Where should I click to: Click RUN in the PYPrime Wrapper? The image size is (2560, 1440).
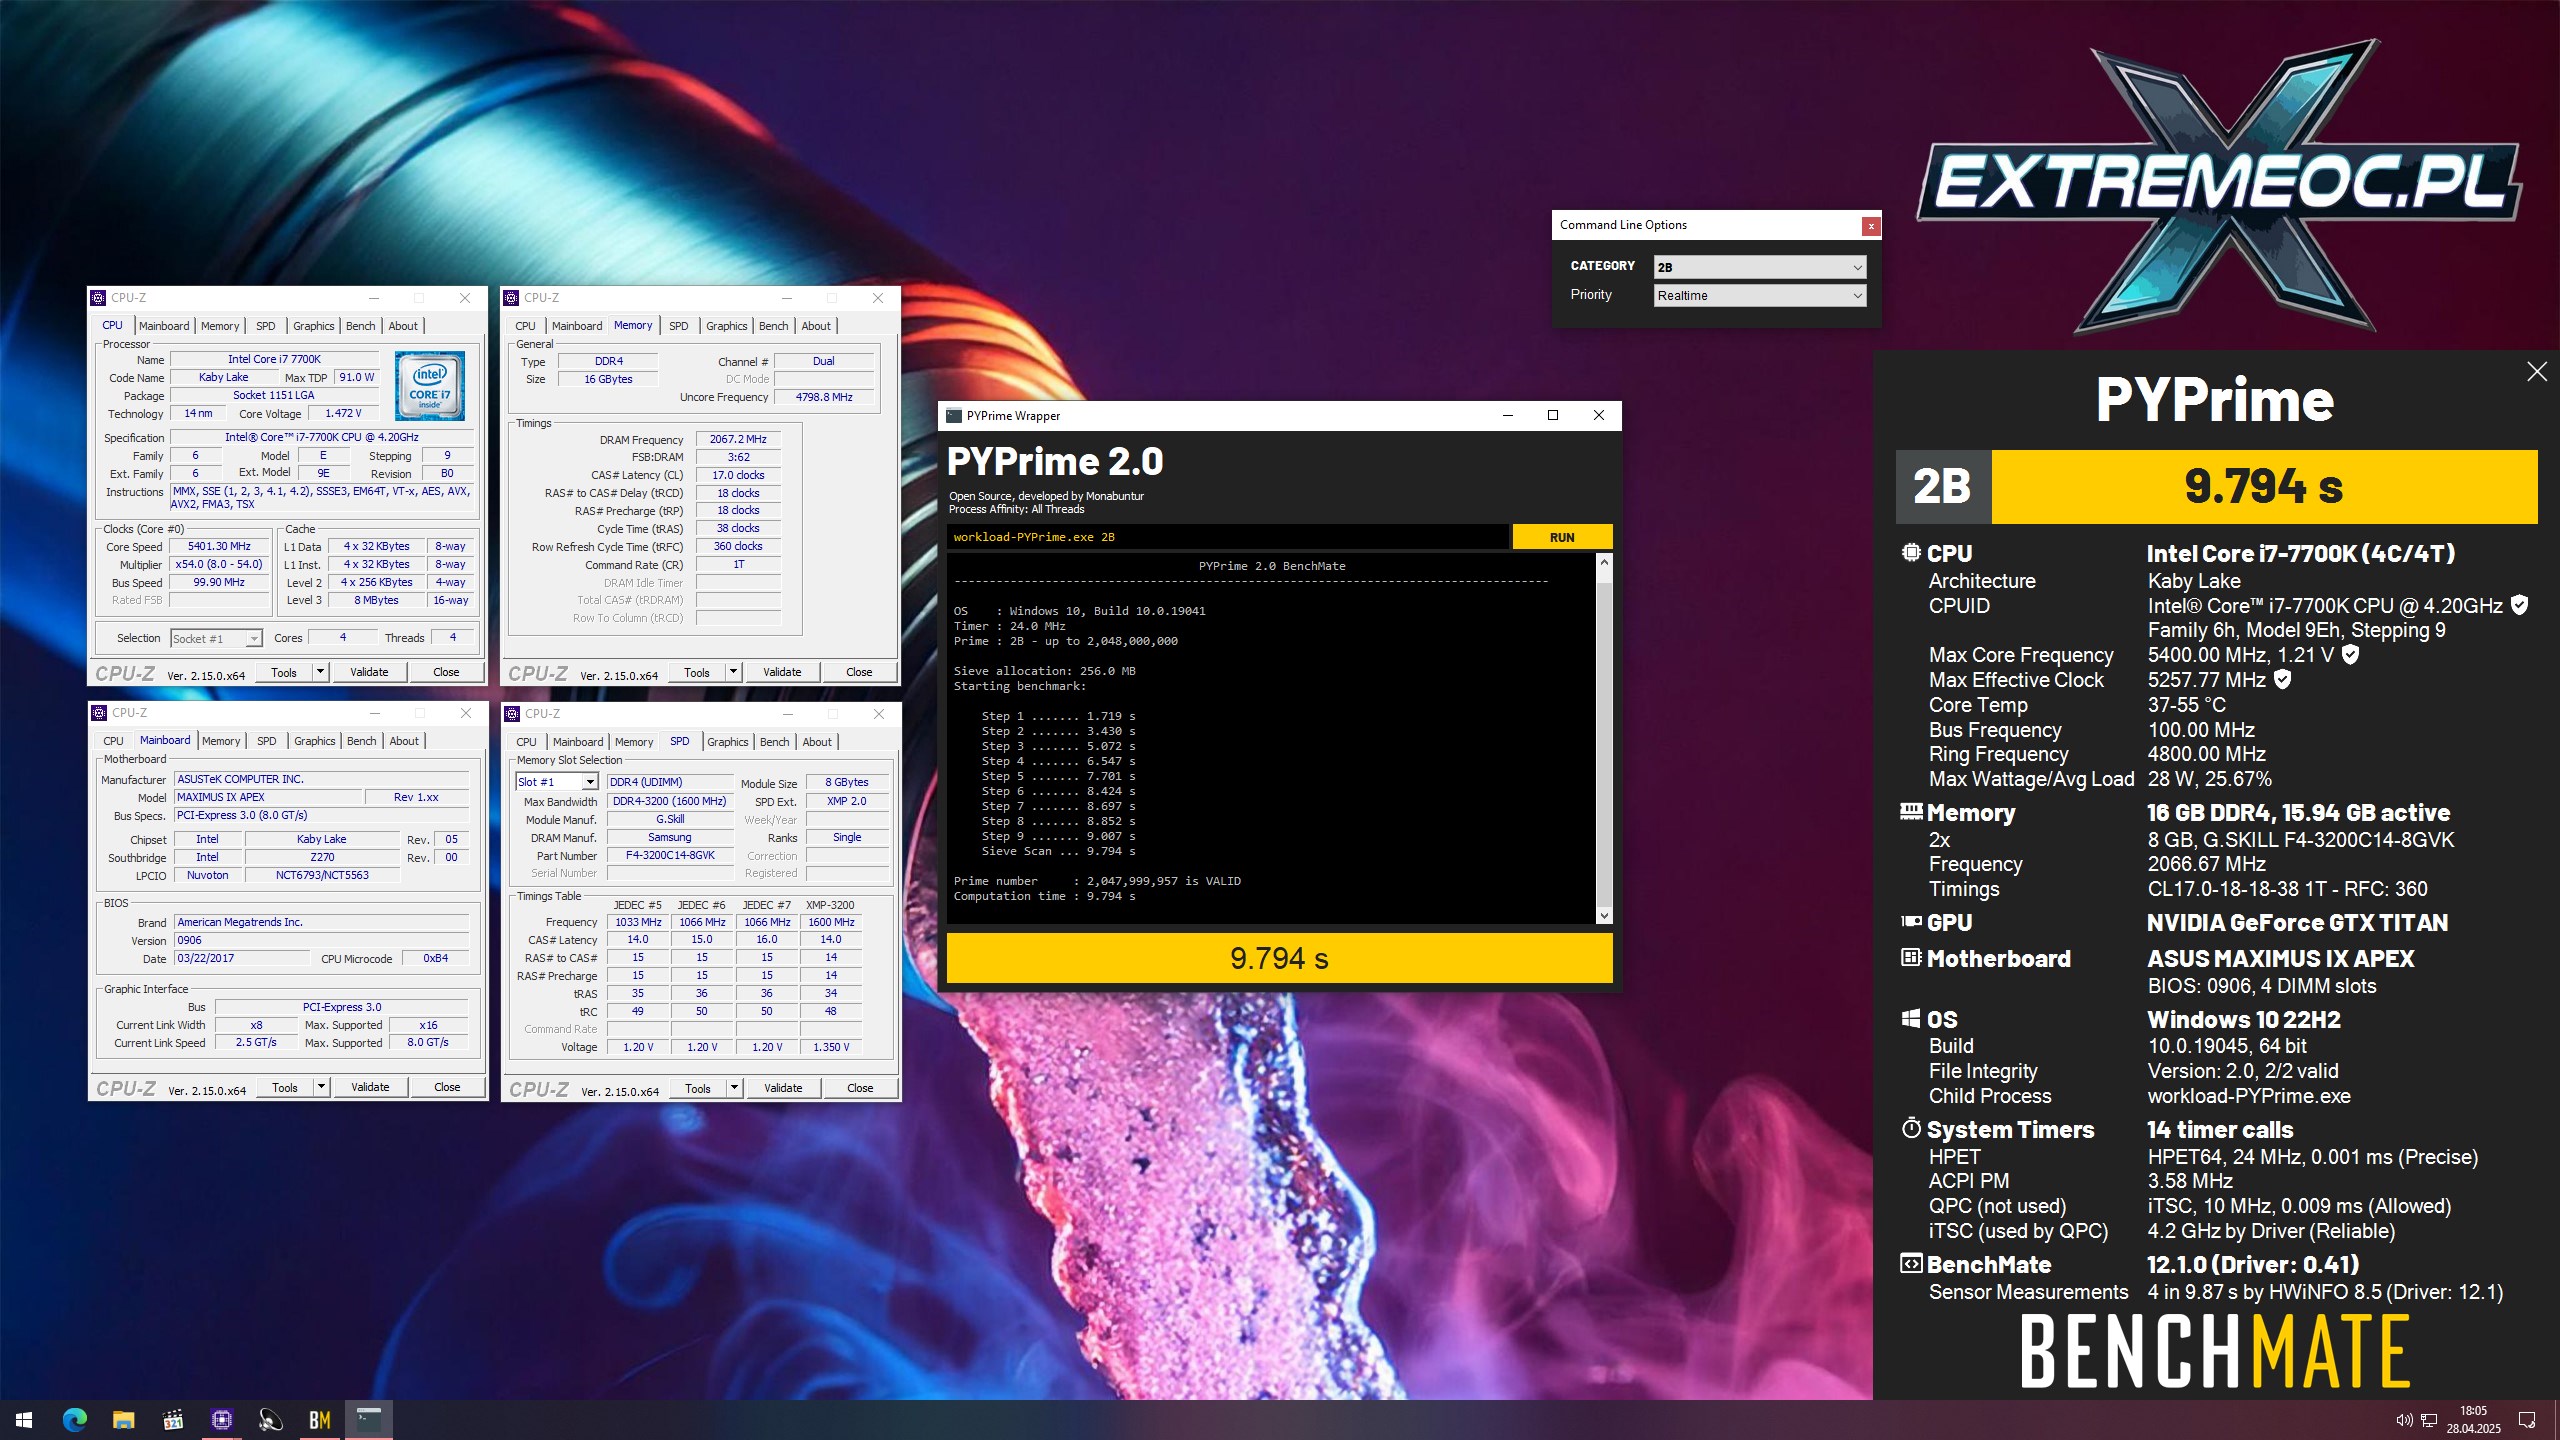tap(1562, 537)
